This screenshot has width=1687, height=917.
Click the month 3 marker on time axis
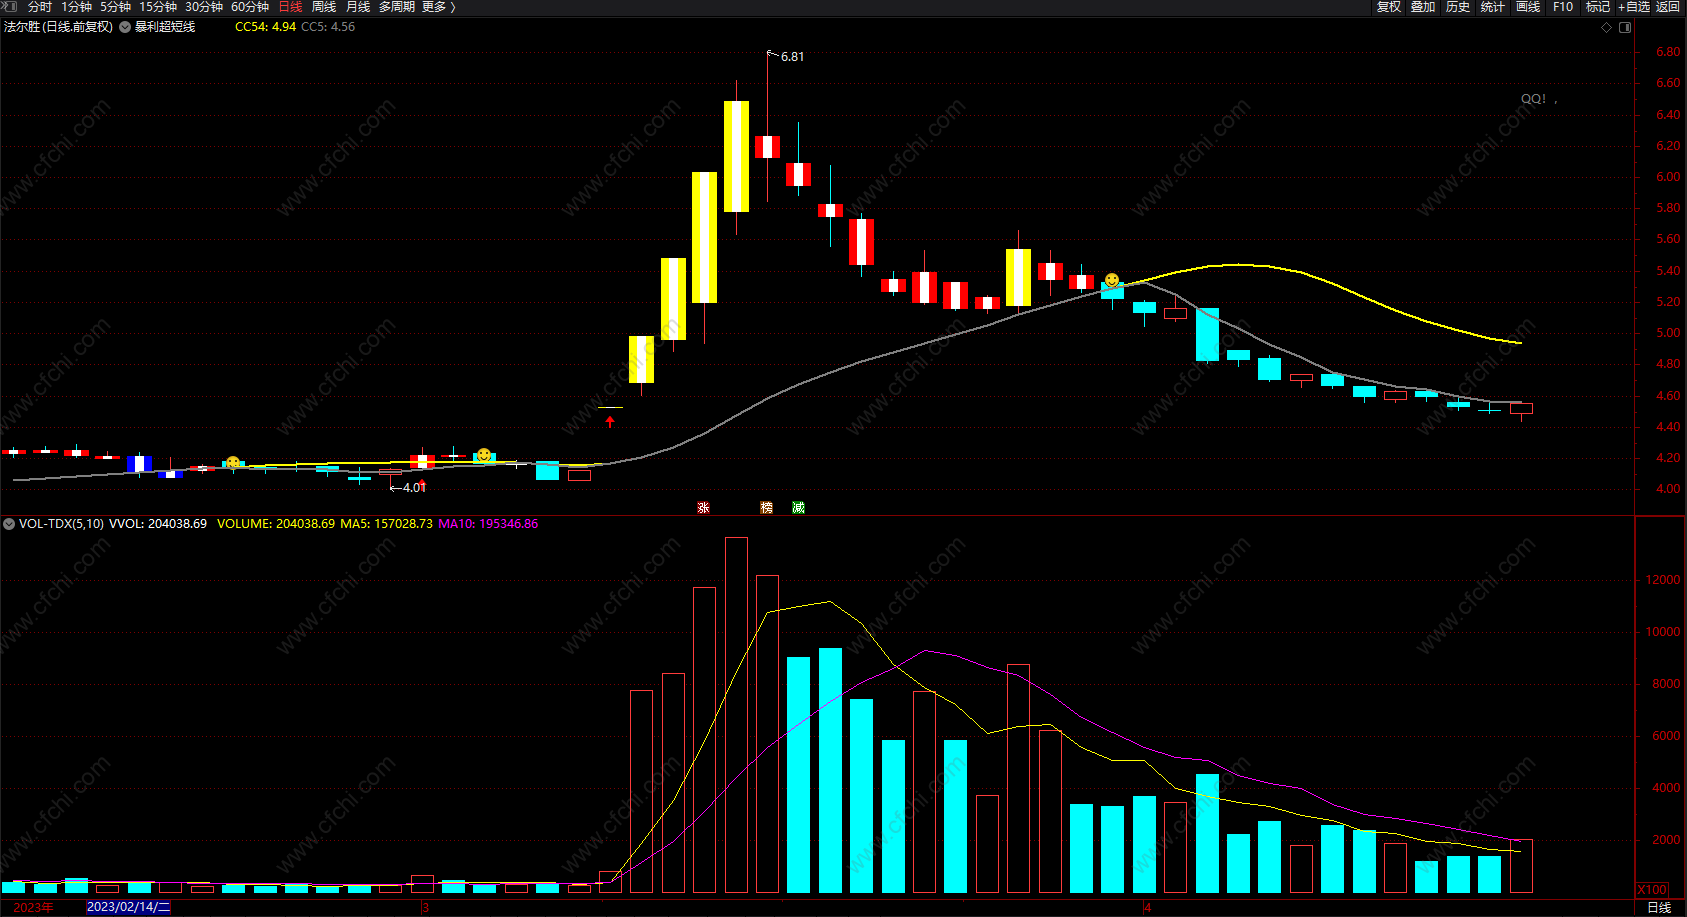pos(425,907)
